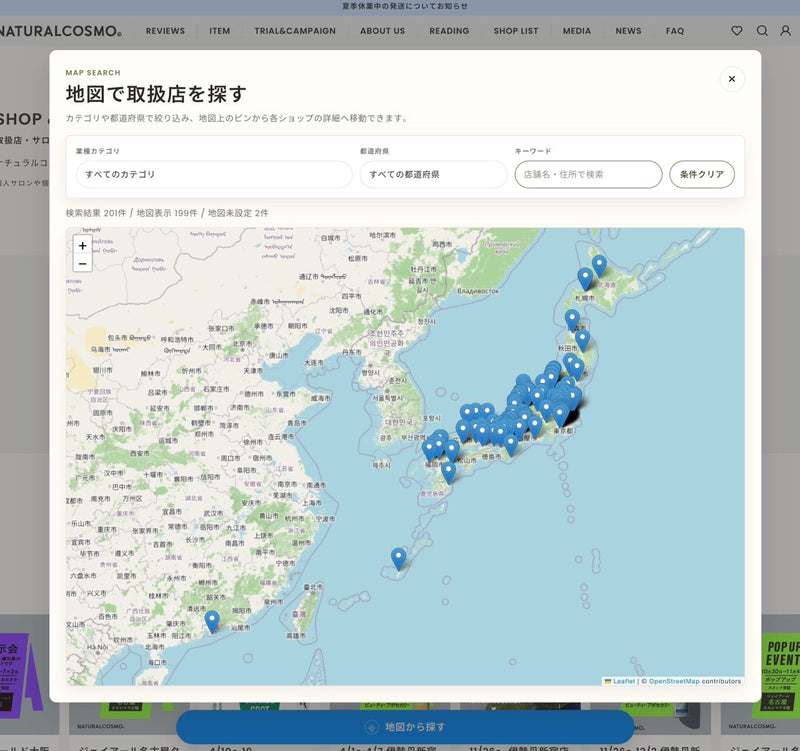The image size is (800, 751).
Task: Click the 地図から探す button
Action: 405,727
